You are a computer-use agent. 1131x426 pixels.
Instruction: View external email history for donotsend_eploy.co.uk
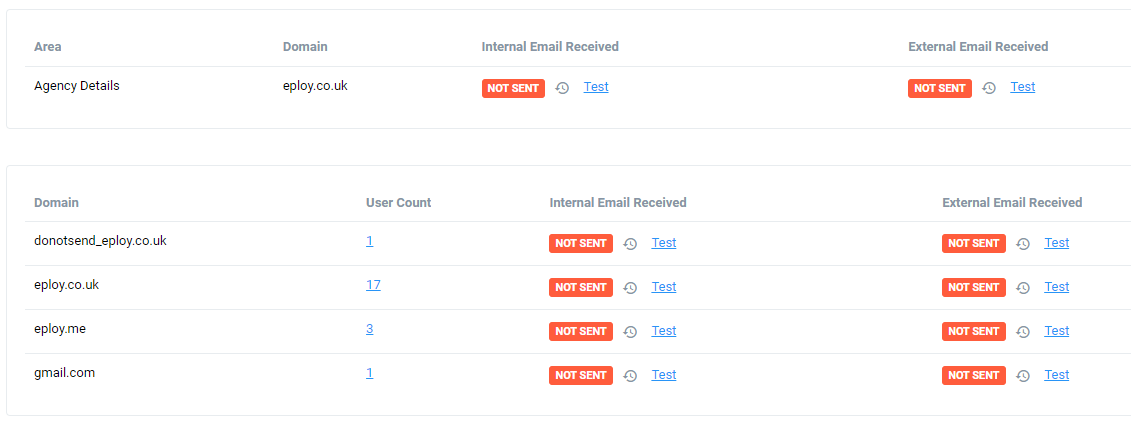click(1023, 244)
